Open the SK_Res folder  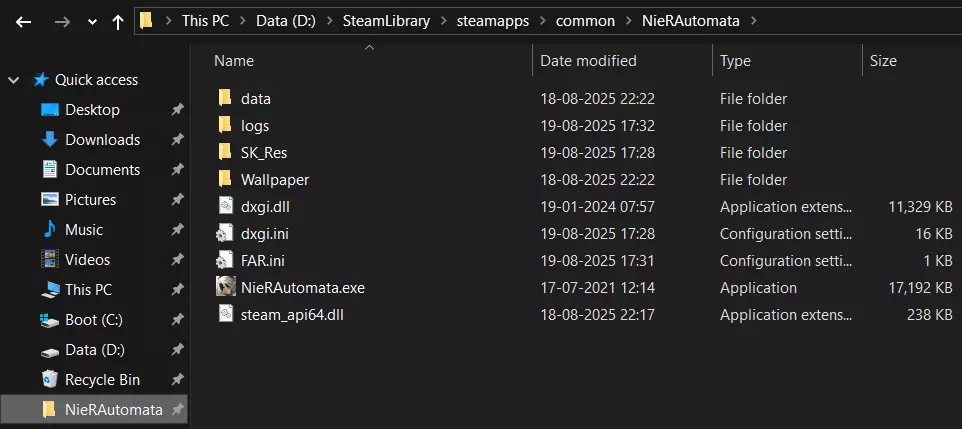(265, 153)
